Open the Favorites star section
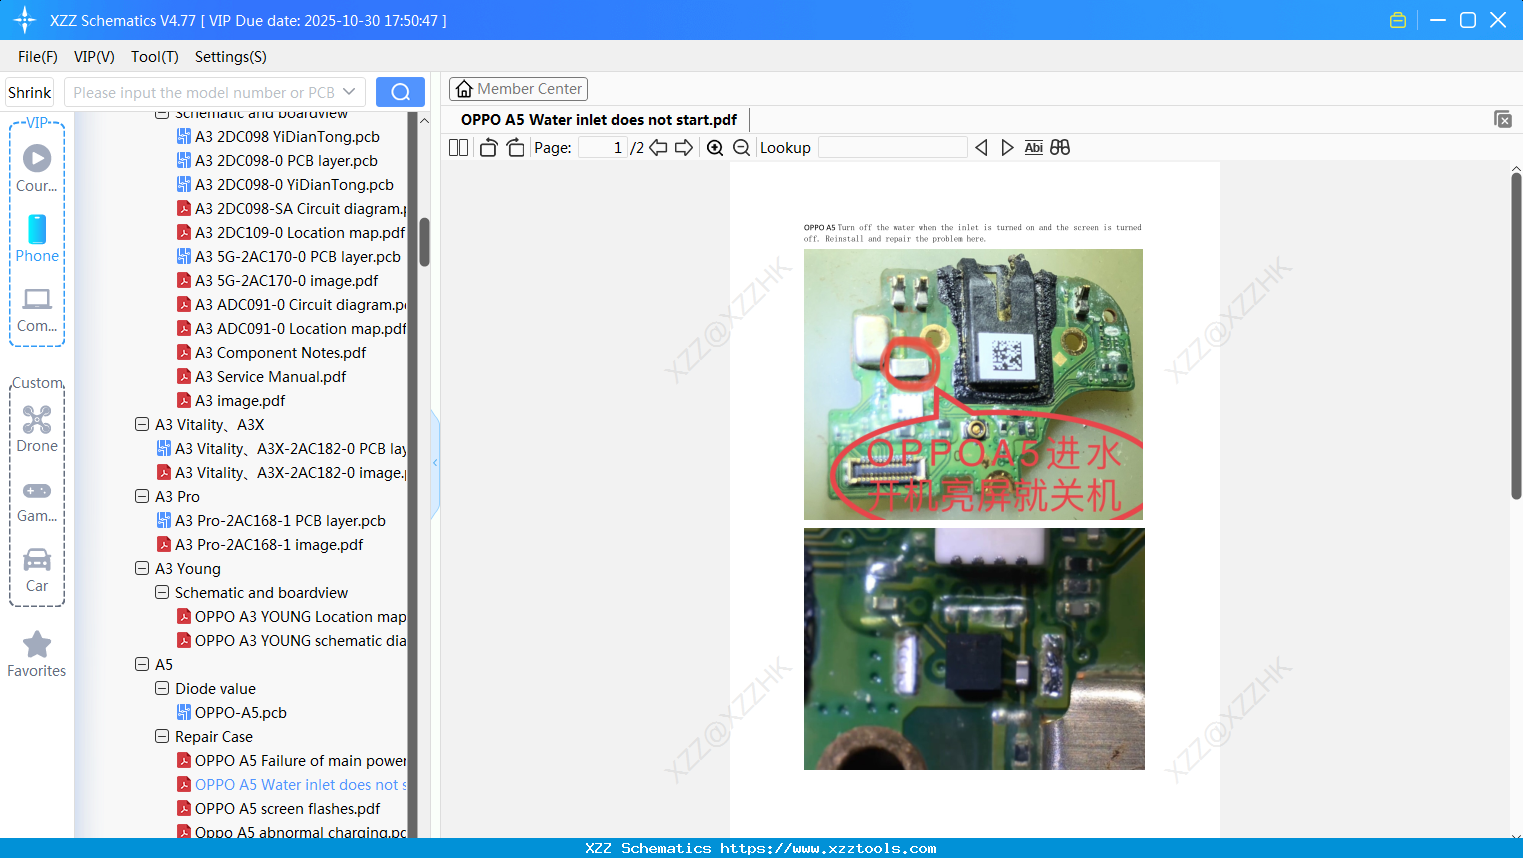1523x858 pixels. pyautogui.click(x=37, y=654)
